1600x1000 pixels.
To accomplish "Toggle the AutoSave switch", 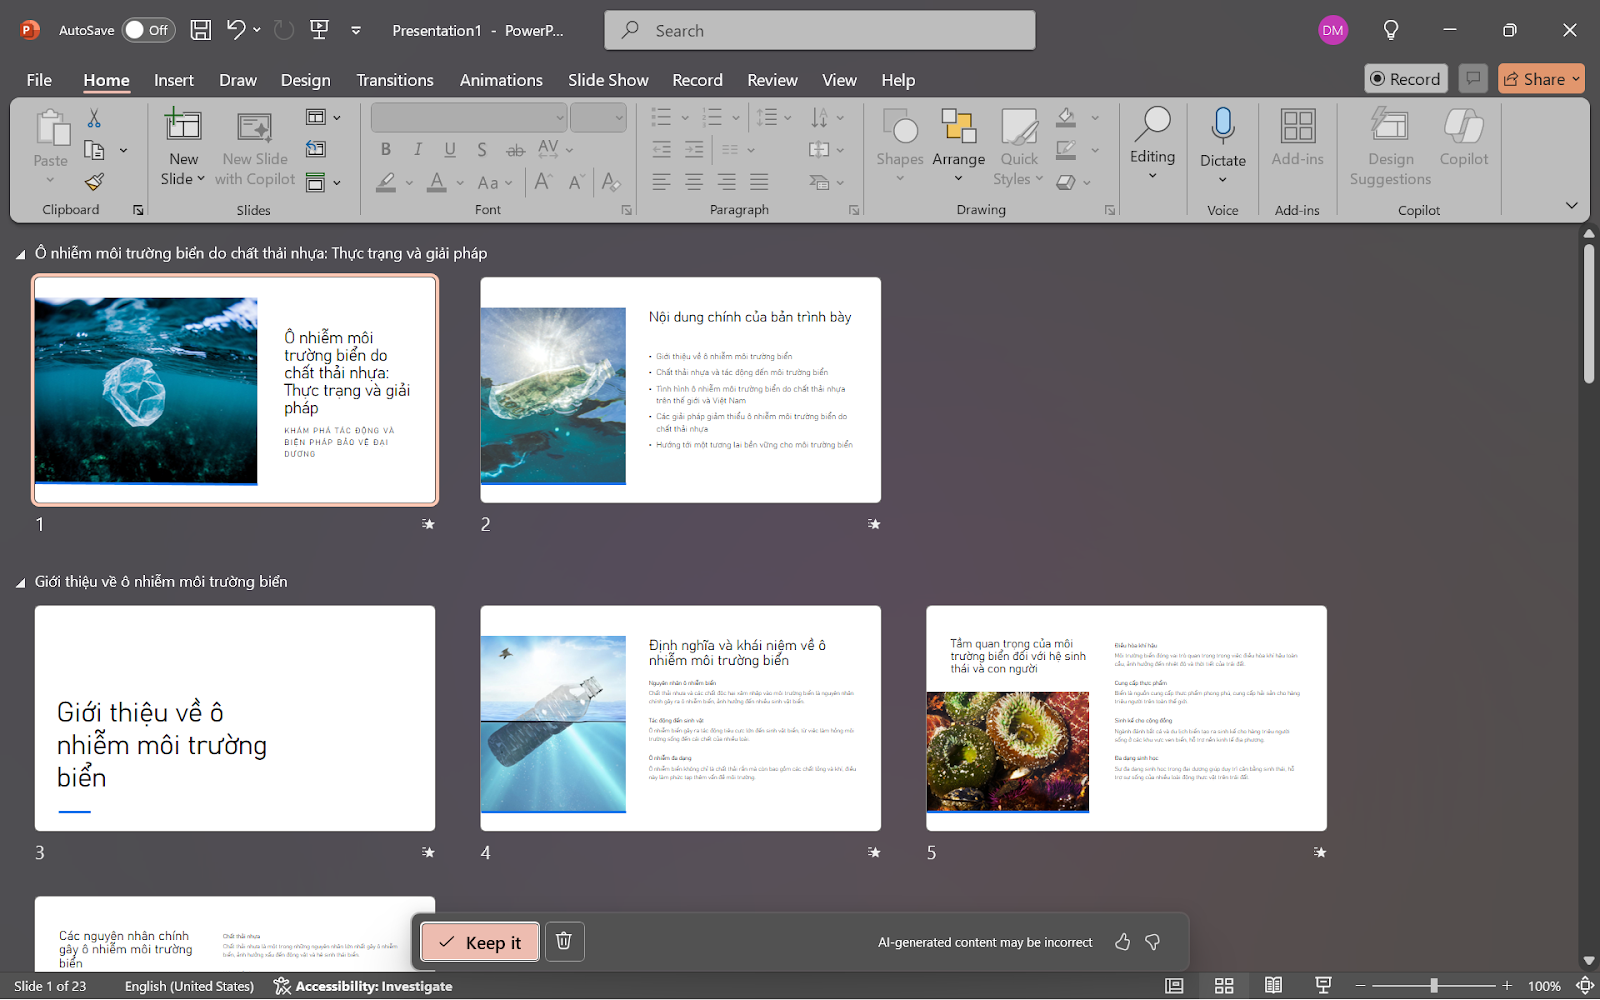I will [148, 30].
